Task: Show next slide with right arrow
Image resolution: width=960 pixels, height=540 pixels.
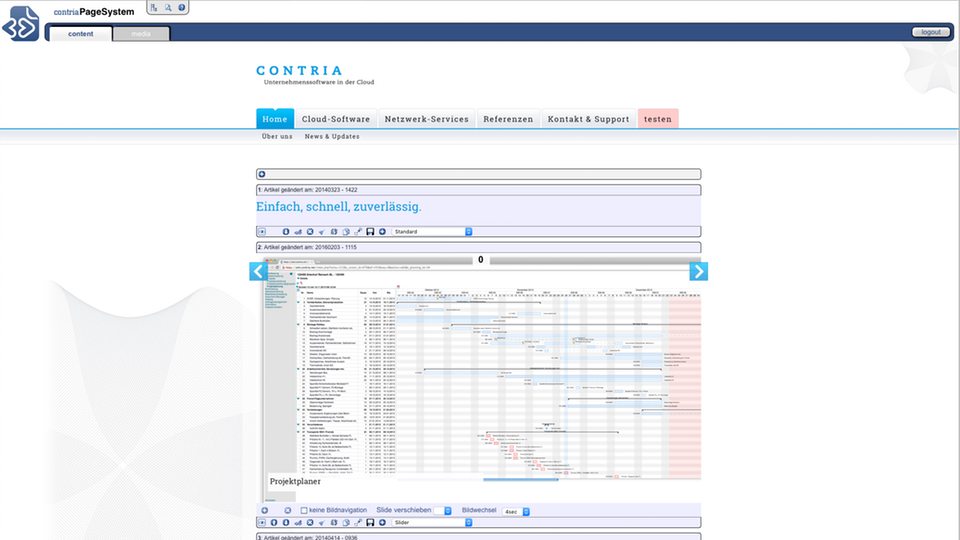Action: tap(699, 271)
